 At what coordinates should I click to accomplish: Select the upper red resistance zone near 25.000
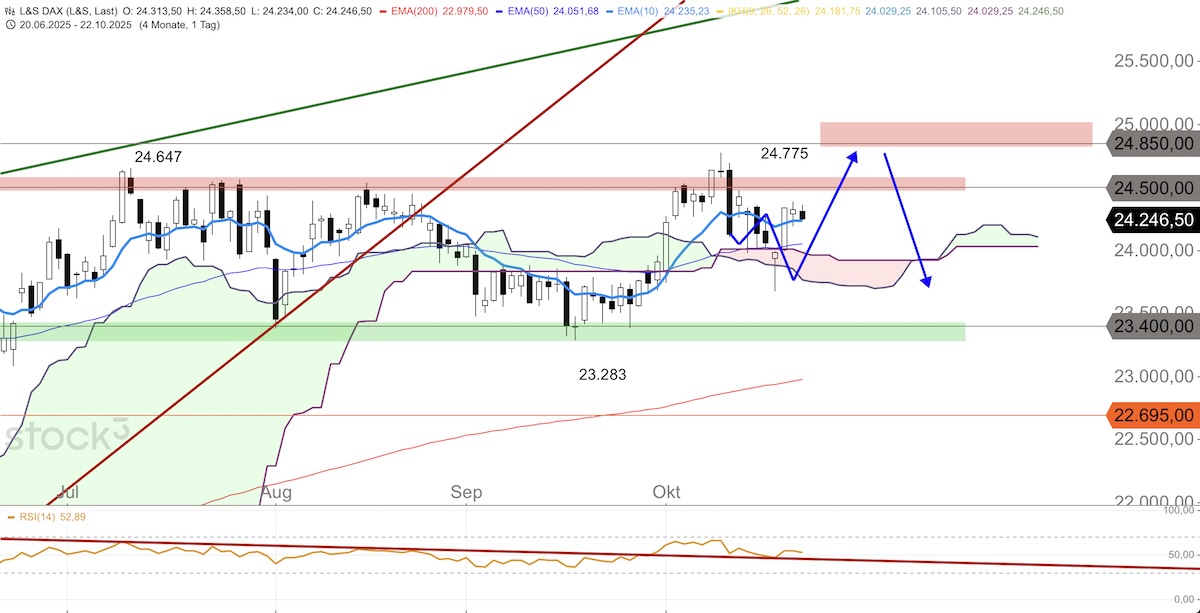pyautogui.click(x=955, y=134)
